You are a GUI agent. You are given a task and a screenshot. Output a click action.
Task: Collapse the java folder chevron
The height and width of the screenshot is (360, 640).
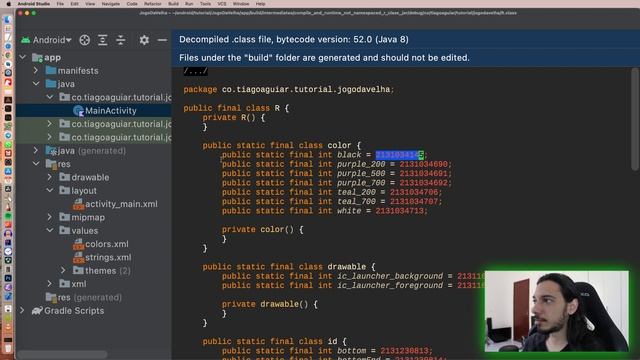tap(36, 84)
